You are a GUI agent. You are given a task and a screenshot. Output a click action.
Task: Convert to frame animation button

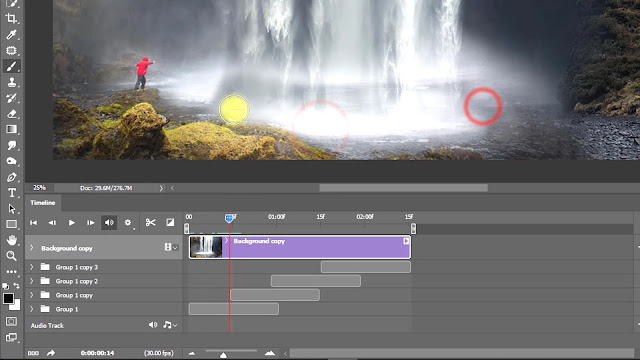tap(33, 353)
